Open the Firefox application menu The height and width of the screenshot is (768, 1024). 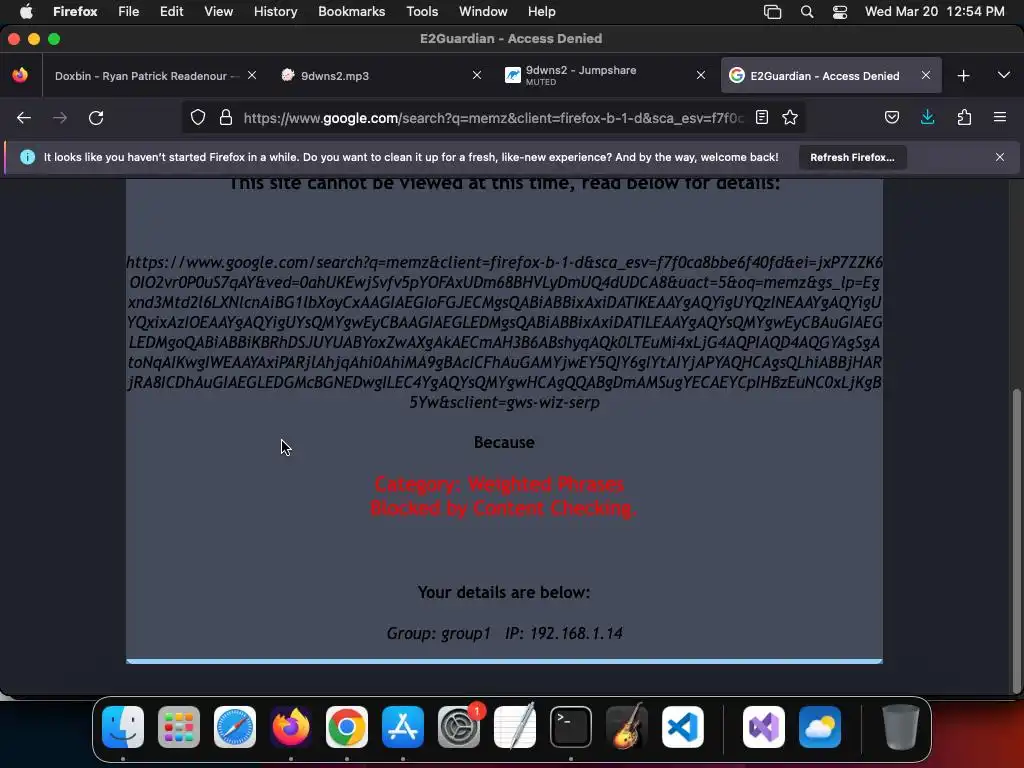tap(75, 12)
